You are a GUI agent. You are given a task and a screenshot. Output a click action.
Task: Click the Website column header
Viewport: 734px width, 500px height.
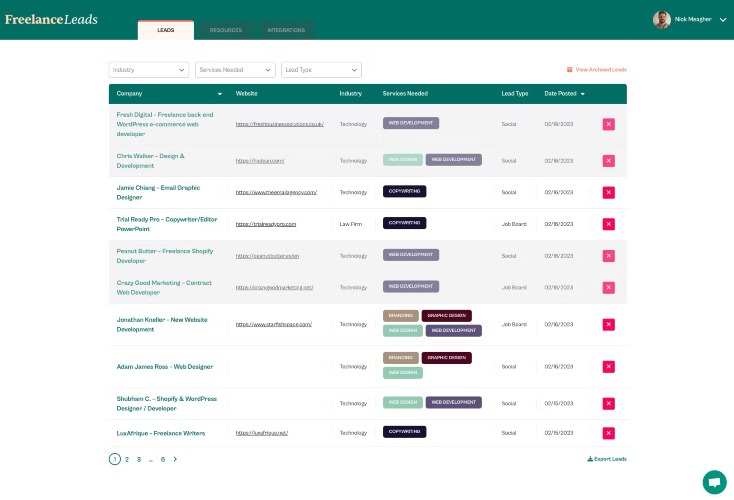click(x=246, y=94)
